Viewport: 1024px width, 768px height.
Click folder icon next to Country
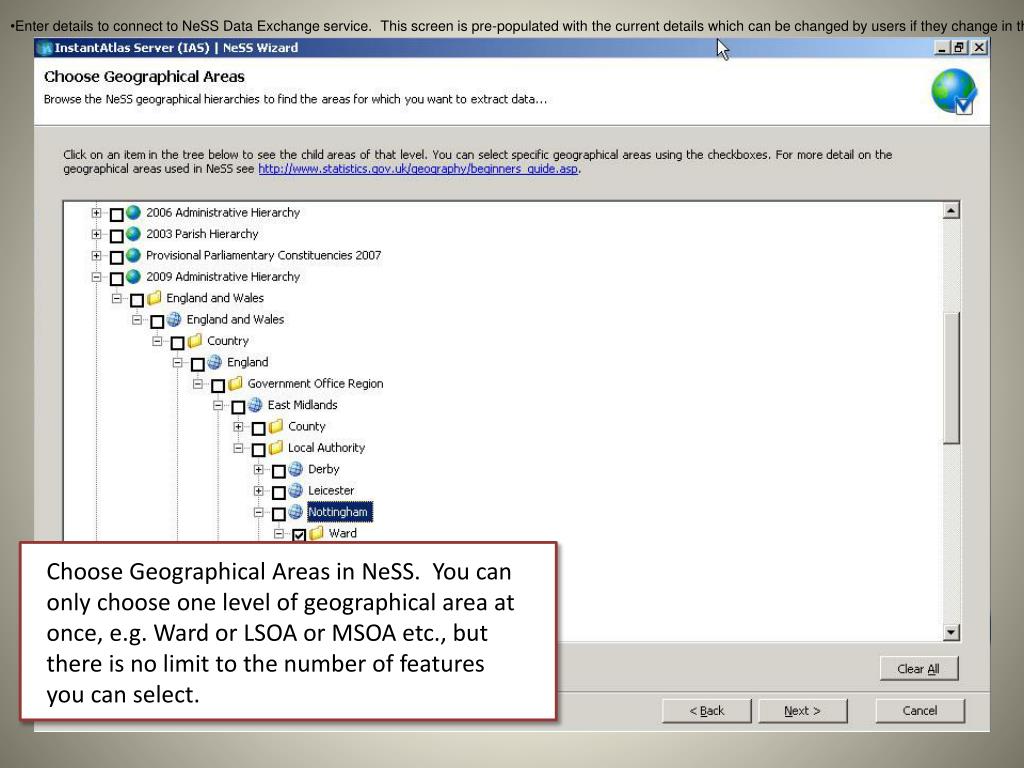coord(195,341)
